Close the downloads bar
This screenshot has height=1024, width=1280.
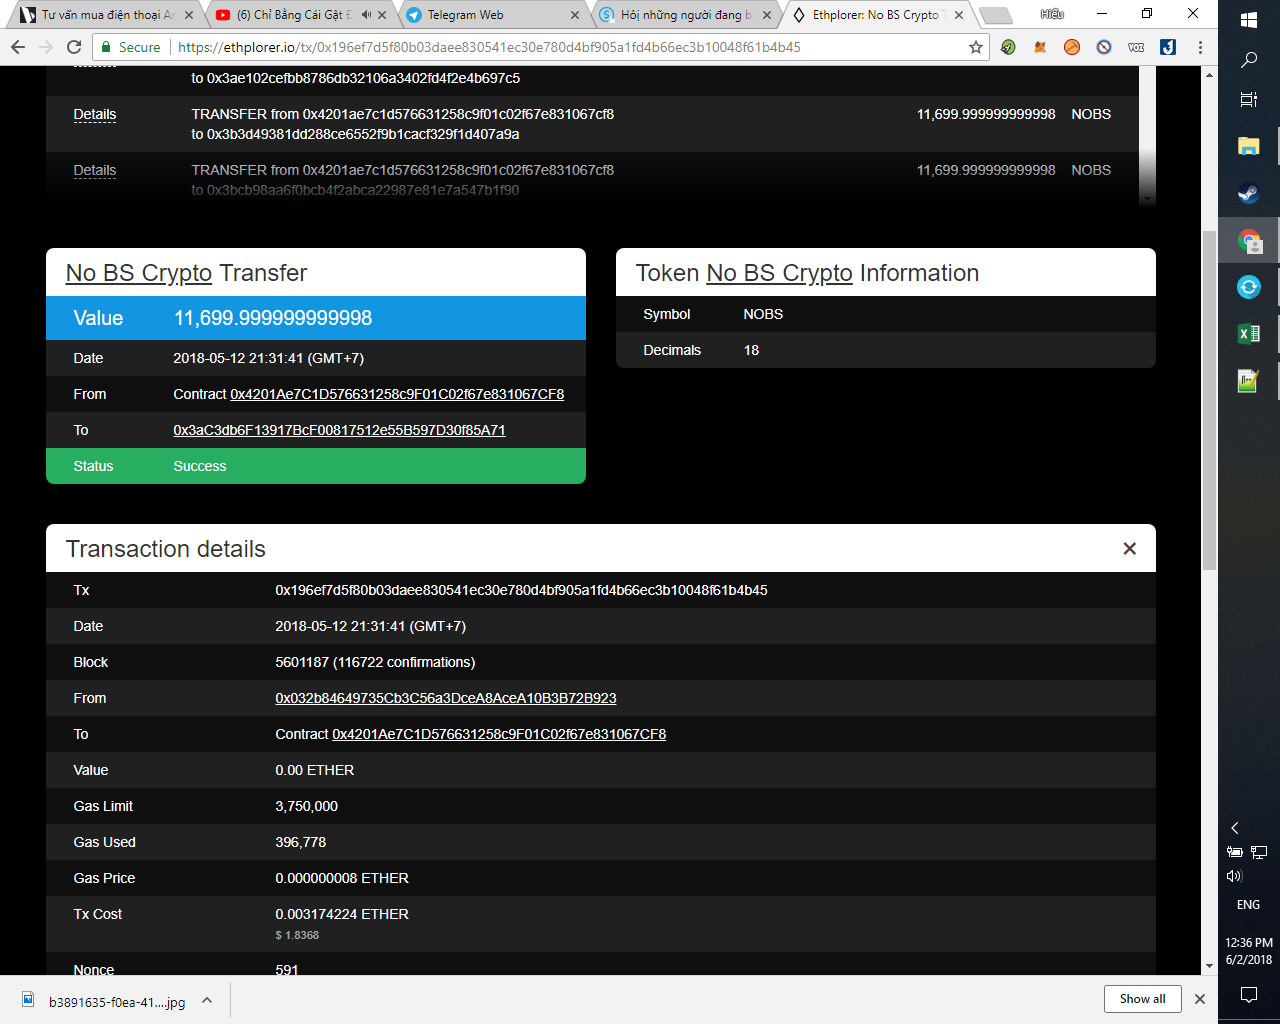click(x=1200, y=999)
